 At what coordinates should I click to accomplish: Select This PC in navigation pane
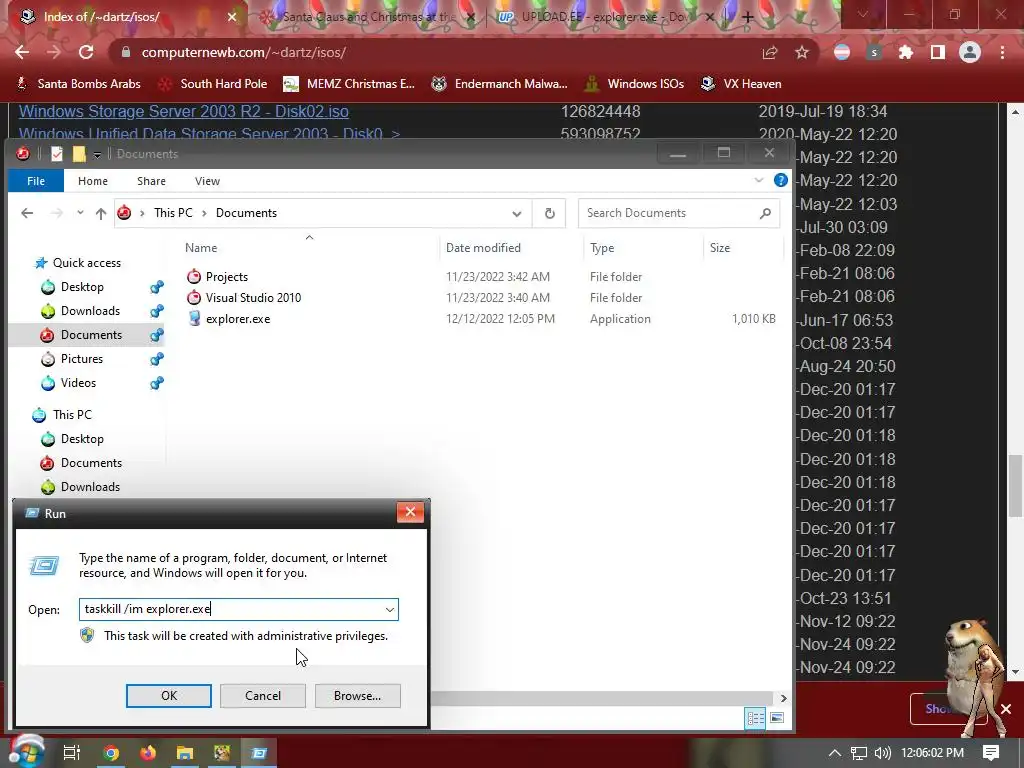tap(72, 415)
